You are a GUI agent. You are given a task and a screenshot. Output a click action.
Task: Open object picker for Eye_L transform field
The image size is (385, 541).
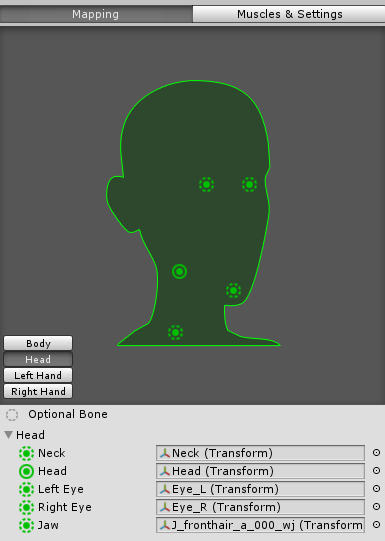376,489
